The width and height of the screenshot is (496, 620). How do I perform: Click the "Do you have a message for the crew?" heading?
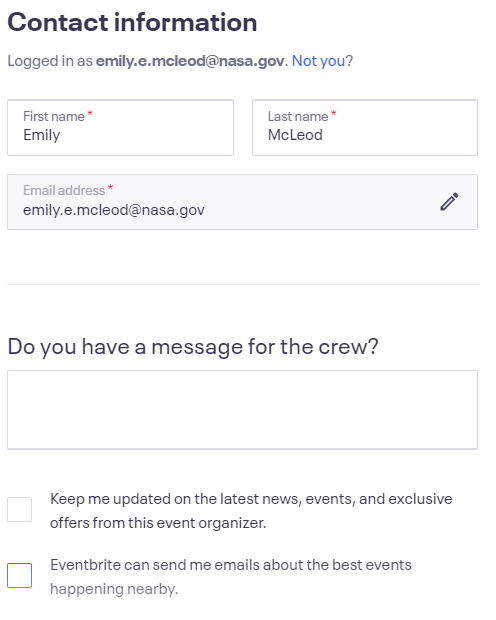click(x=193, y=347)
